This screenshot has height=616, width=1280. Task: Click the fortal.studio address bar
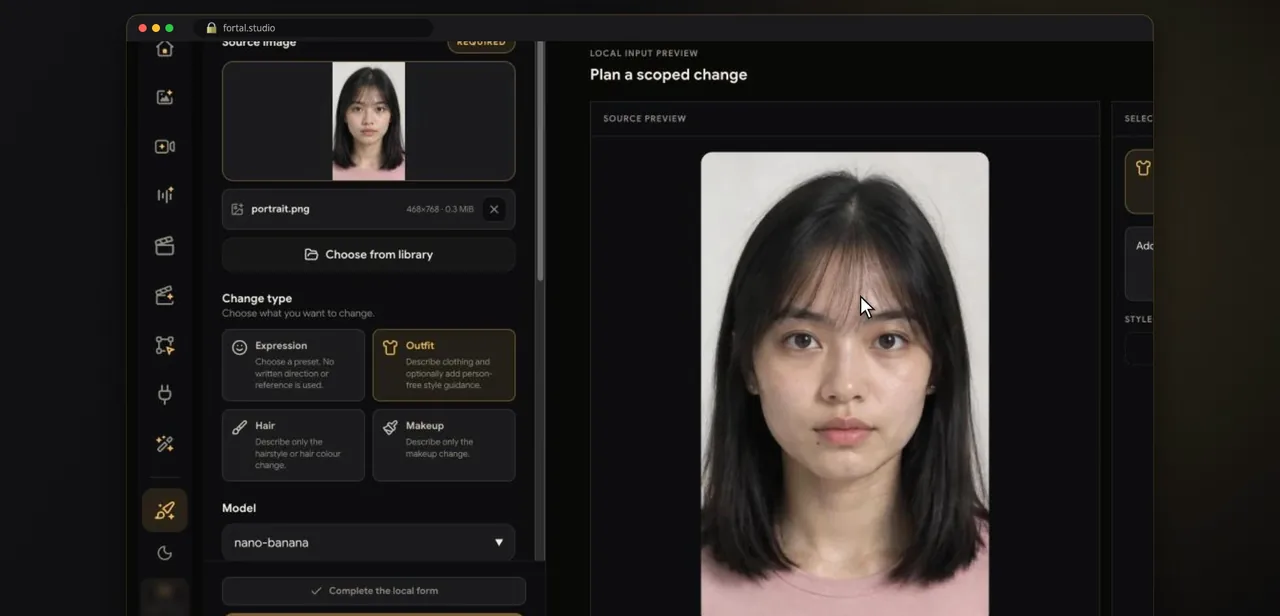coord(316,28)
